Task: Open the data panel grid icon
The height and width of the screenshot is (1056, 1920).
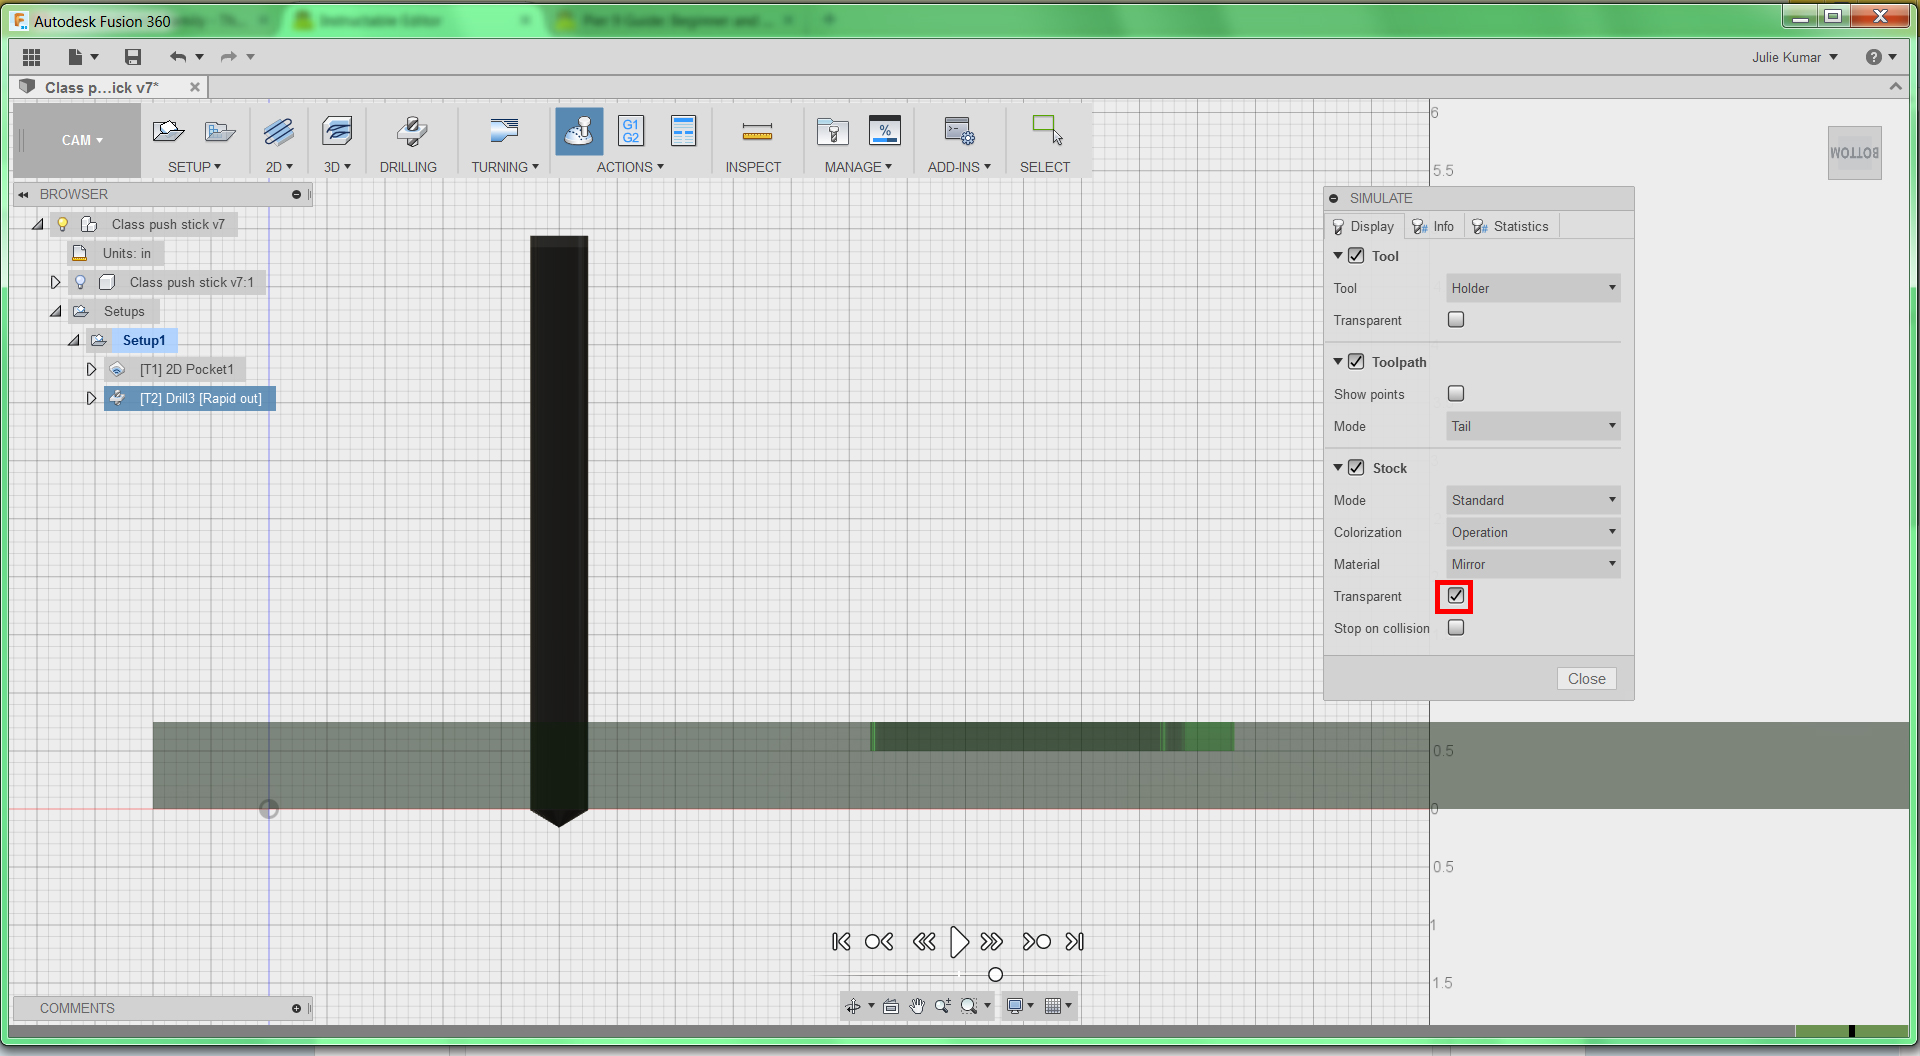Action: (x=31, y=57)
